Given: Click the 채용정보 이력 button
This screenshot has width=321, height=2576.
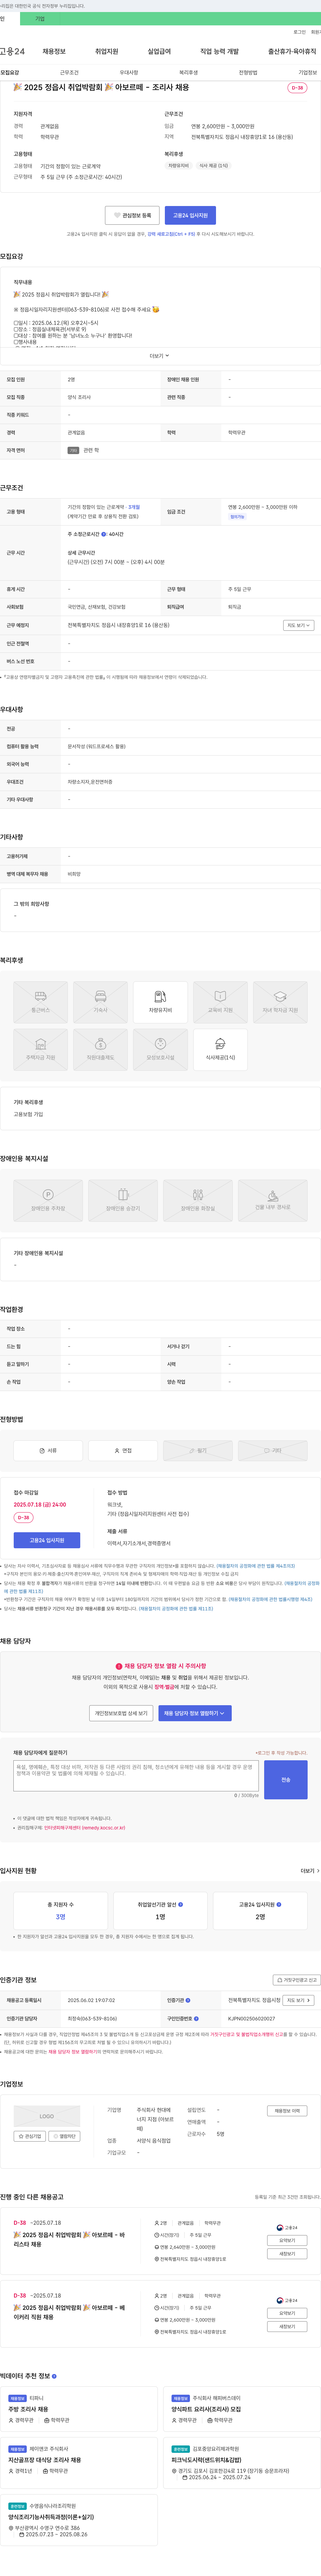Looking at the screenshot, I should pyautogui.click(x=287, y=2111).
